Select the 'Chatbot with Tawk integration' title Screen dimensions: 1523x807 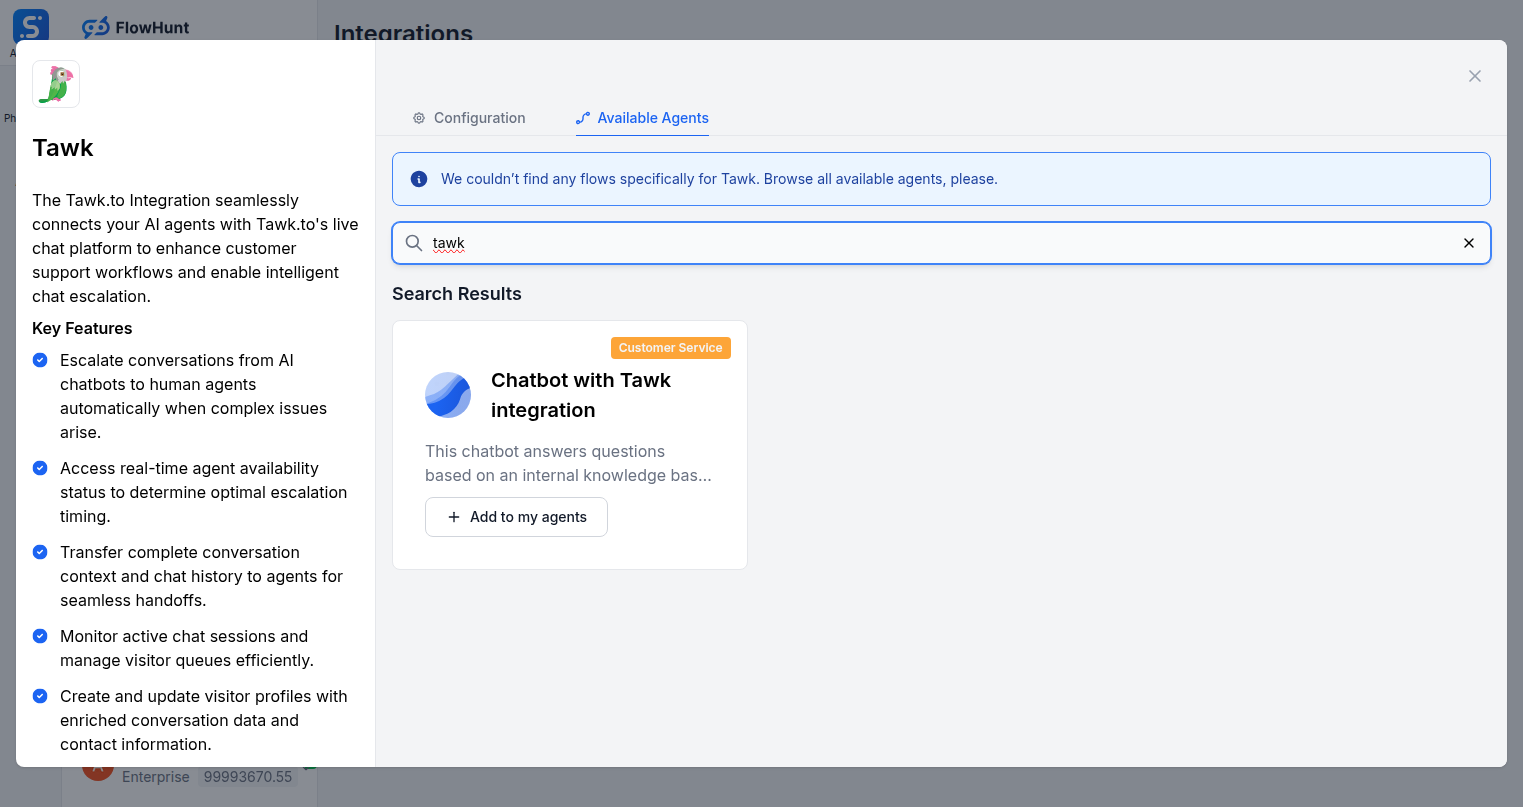click(580, 395)
